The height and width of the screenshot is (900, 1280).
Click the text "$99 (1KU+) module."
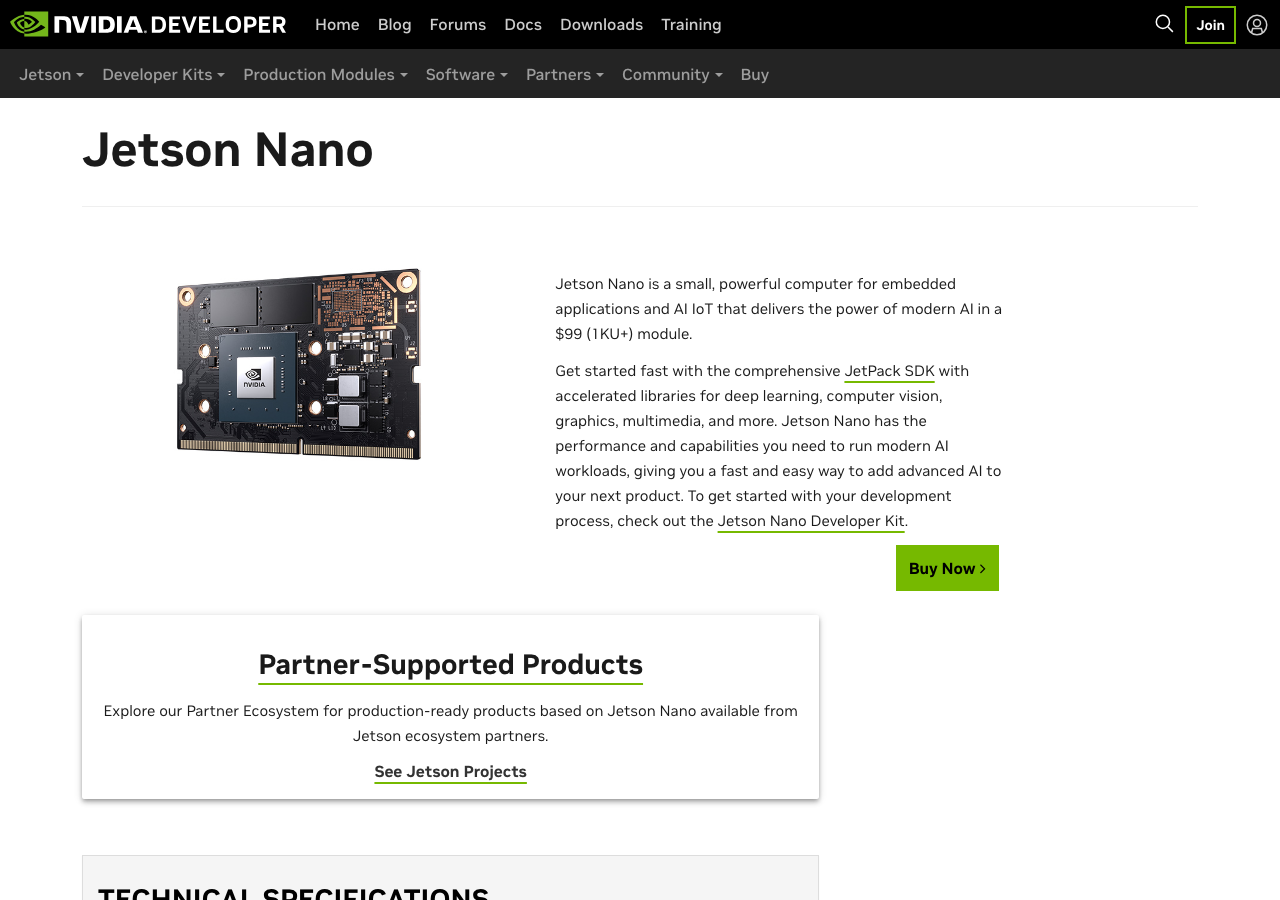coord(624,334)
